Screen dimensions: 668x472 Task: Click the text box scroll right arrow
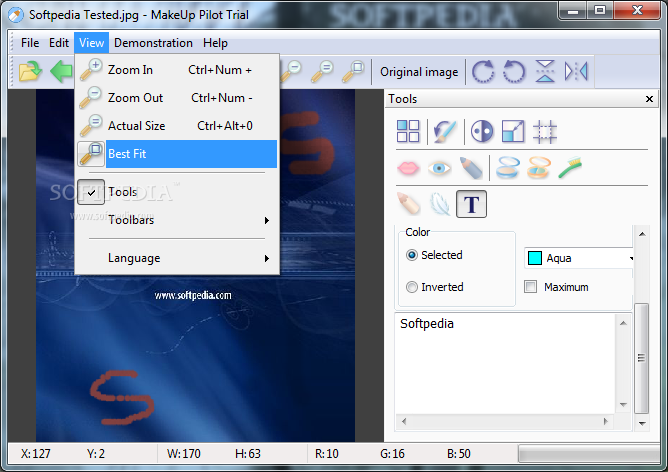tap(606, 421)
